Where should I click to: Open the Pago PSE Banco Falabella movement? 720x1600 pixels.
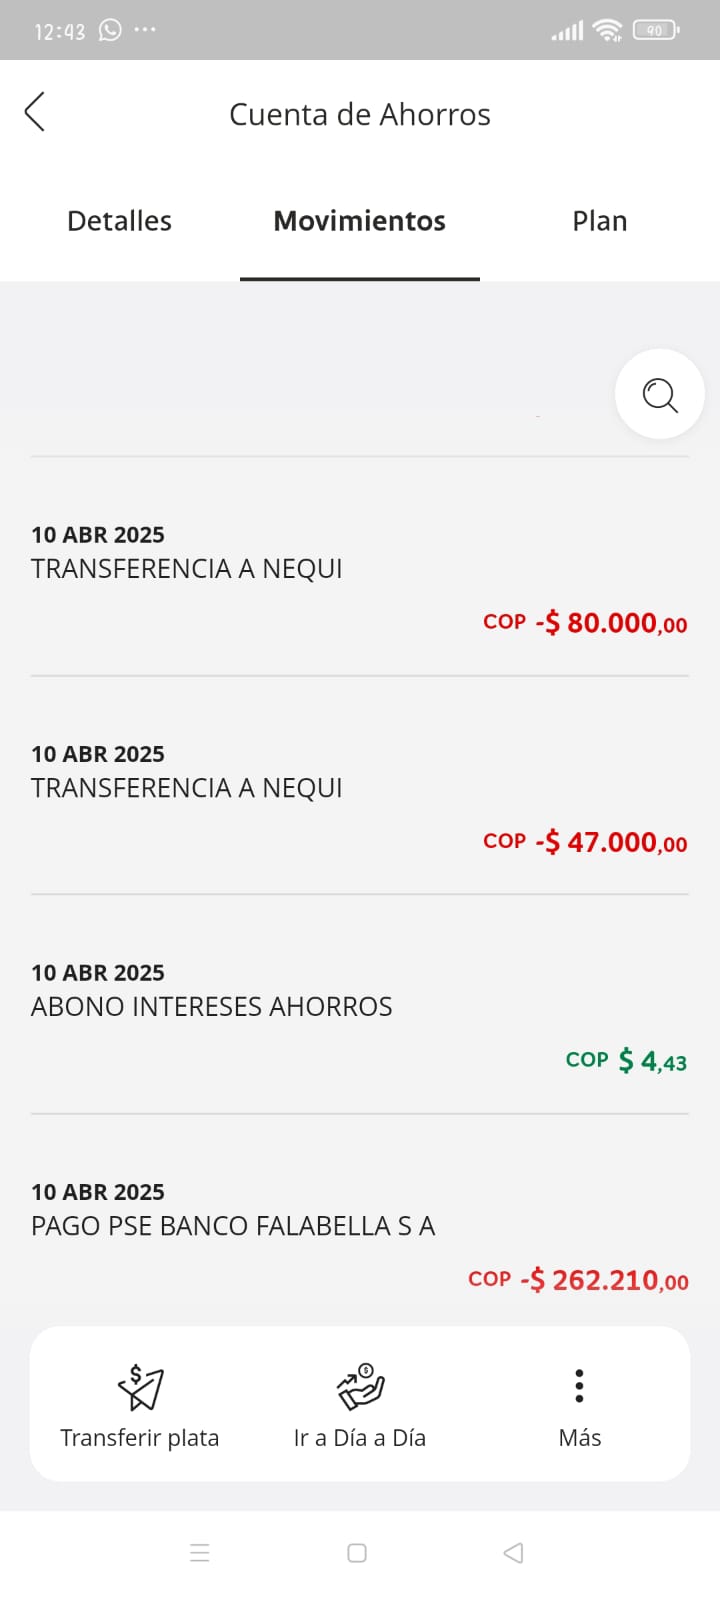360,1235
